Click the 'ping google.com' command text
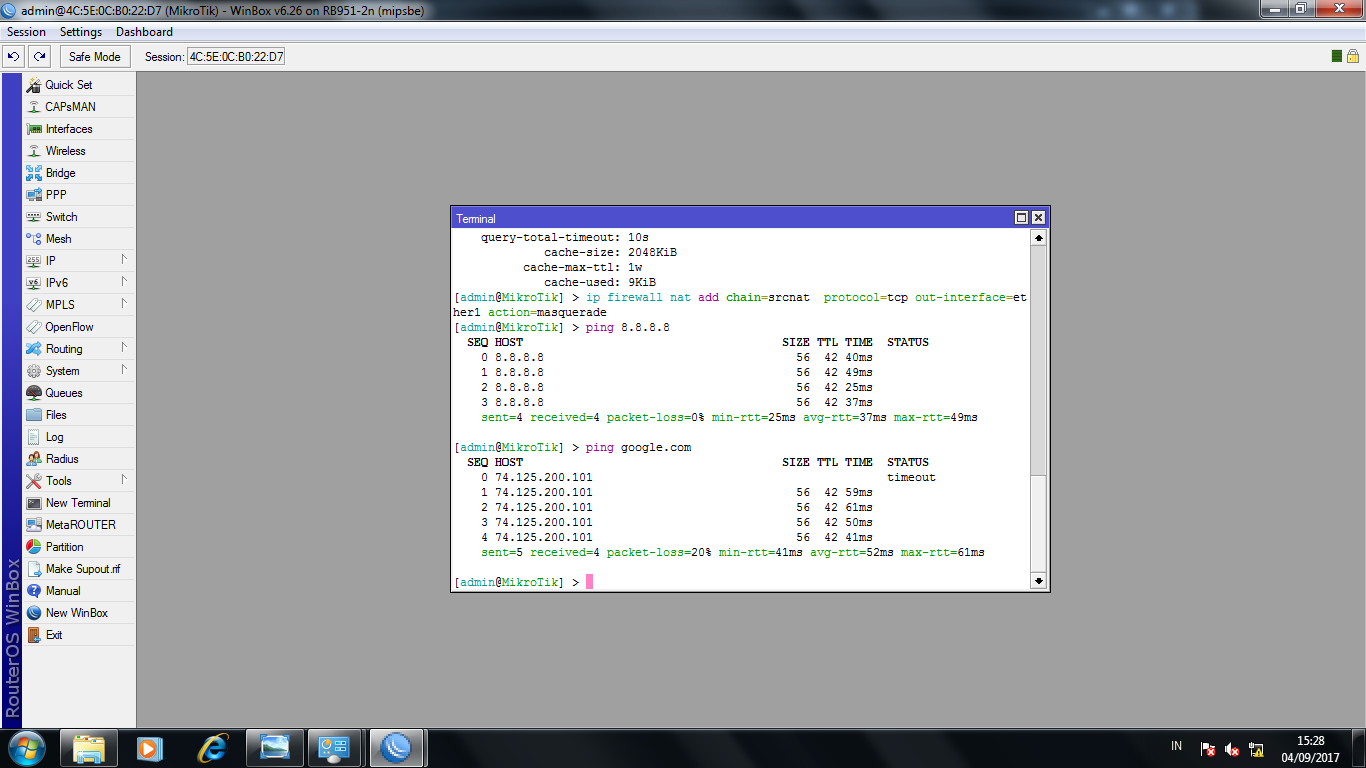The height and width of the screenshot is (768, 1366). pyautogui.click(x=638, y=447)
